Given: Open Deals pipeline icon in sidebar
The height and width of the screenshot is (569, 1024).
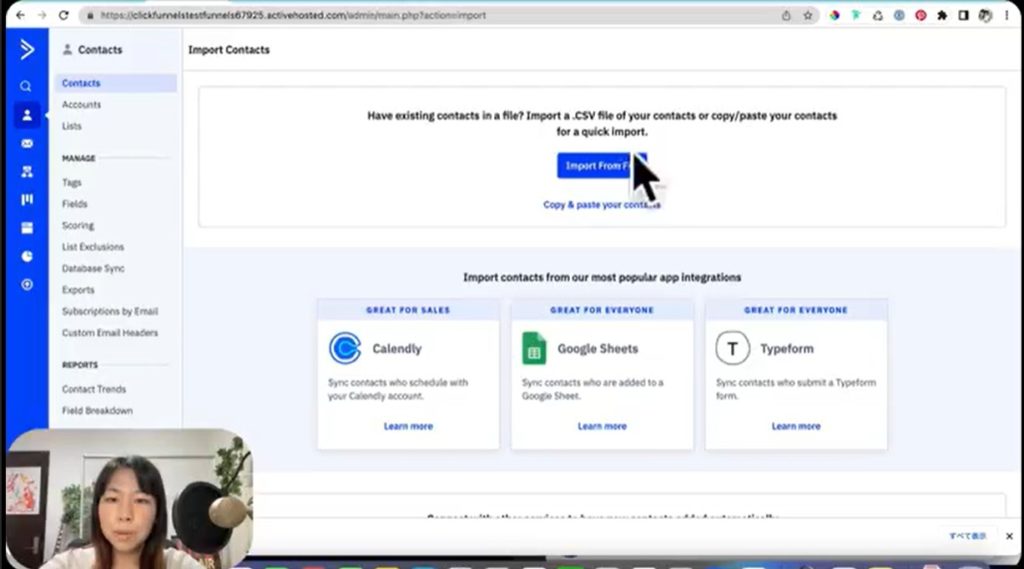Looking at the screenshot, I should (27, 200).
